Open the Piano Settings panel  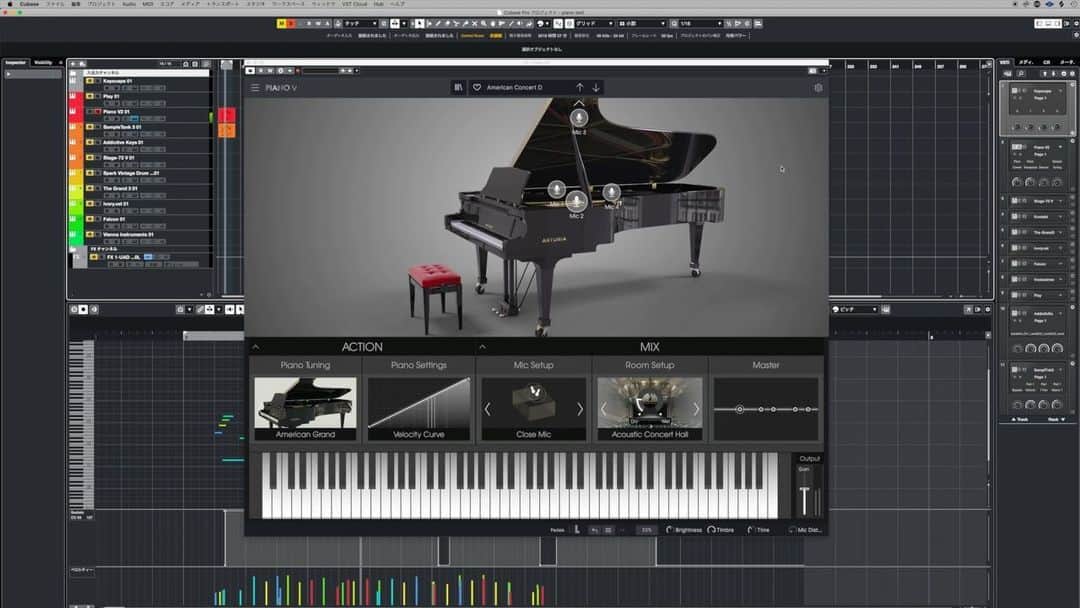tap(419, 365)
